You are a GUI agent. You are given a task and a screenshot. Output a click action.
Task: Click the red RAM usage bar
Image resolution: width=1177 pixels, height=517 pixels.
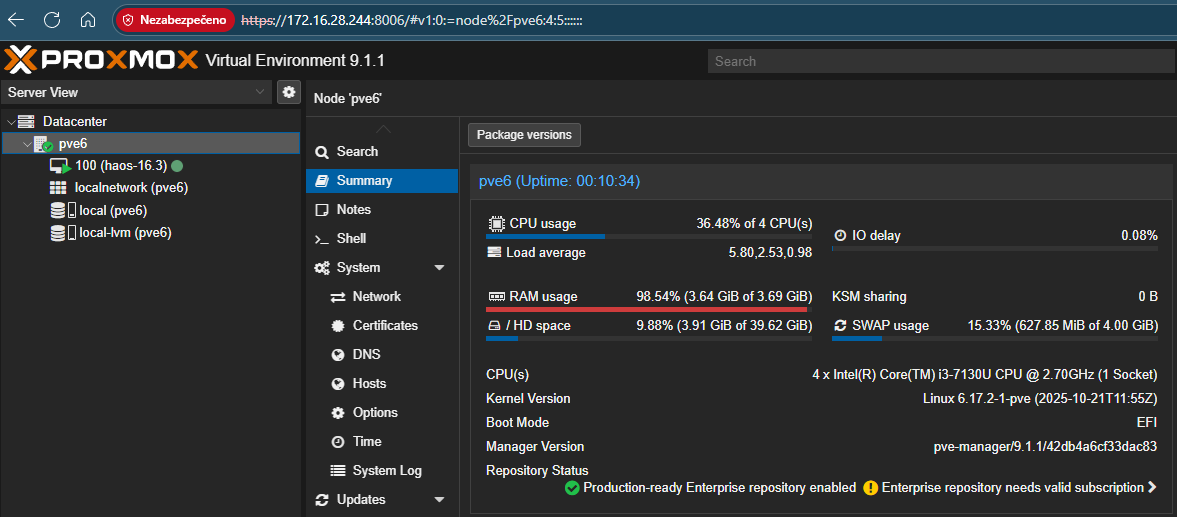tap(646, 310)
